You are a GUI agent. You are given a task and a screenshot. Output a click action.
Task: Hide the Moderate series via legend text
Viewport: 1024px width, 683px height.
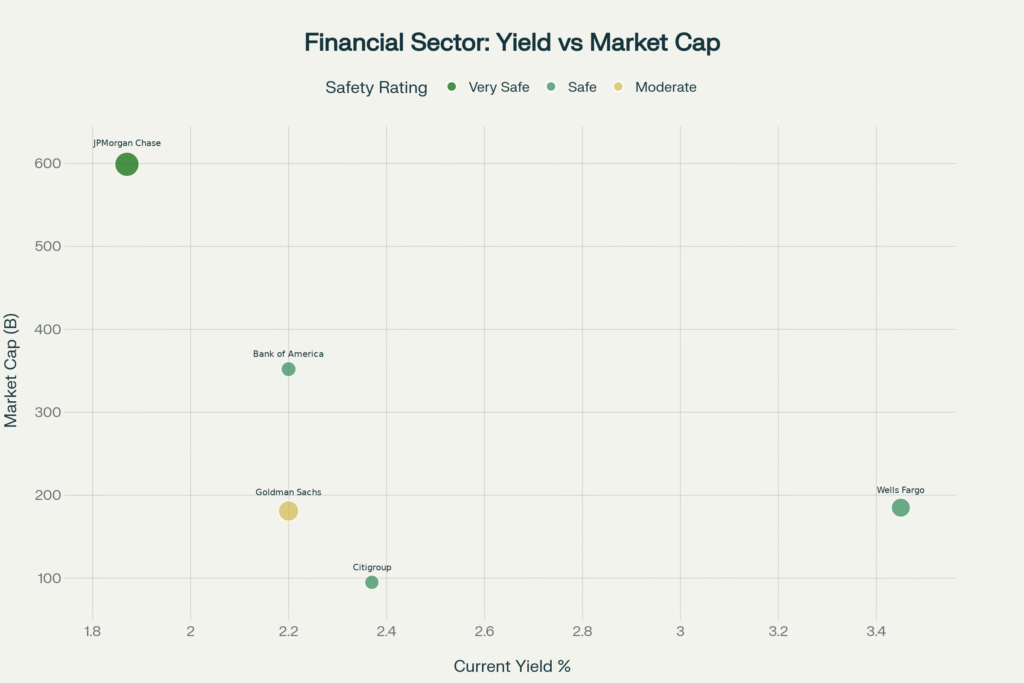coord(666,87)
